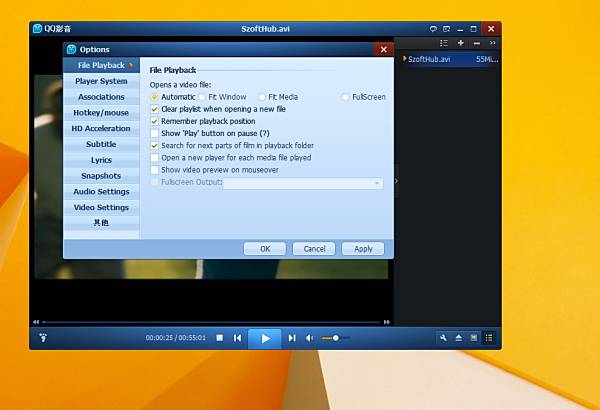Image resolution: width=600 pixels, height=410 pixels.
Task: Toggle the Fullscreen Output checkbox
Action: click(x=154, y=182)
